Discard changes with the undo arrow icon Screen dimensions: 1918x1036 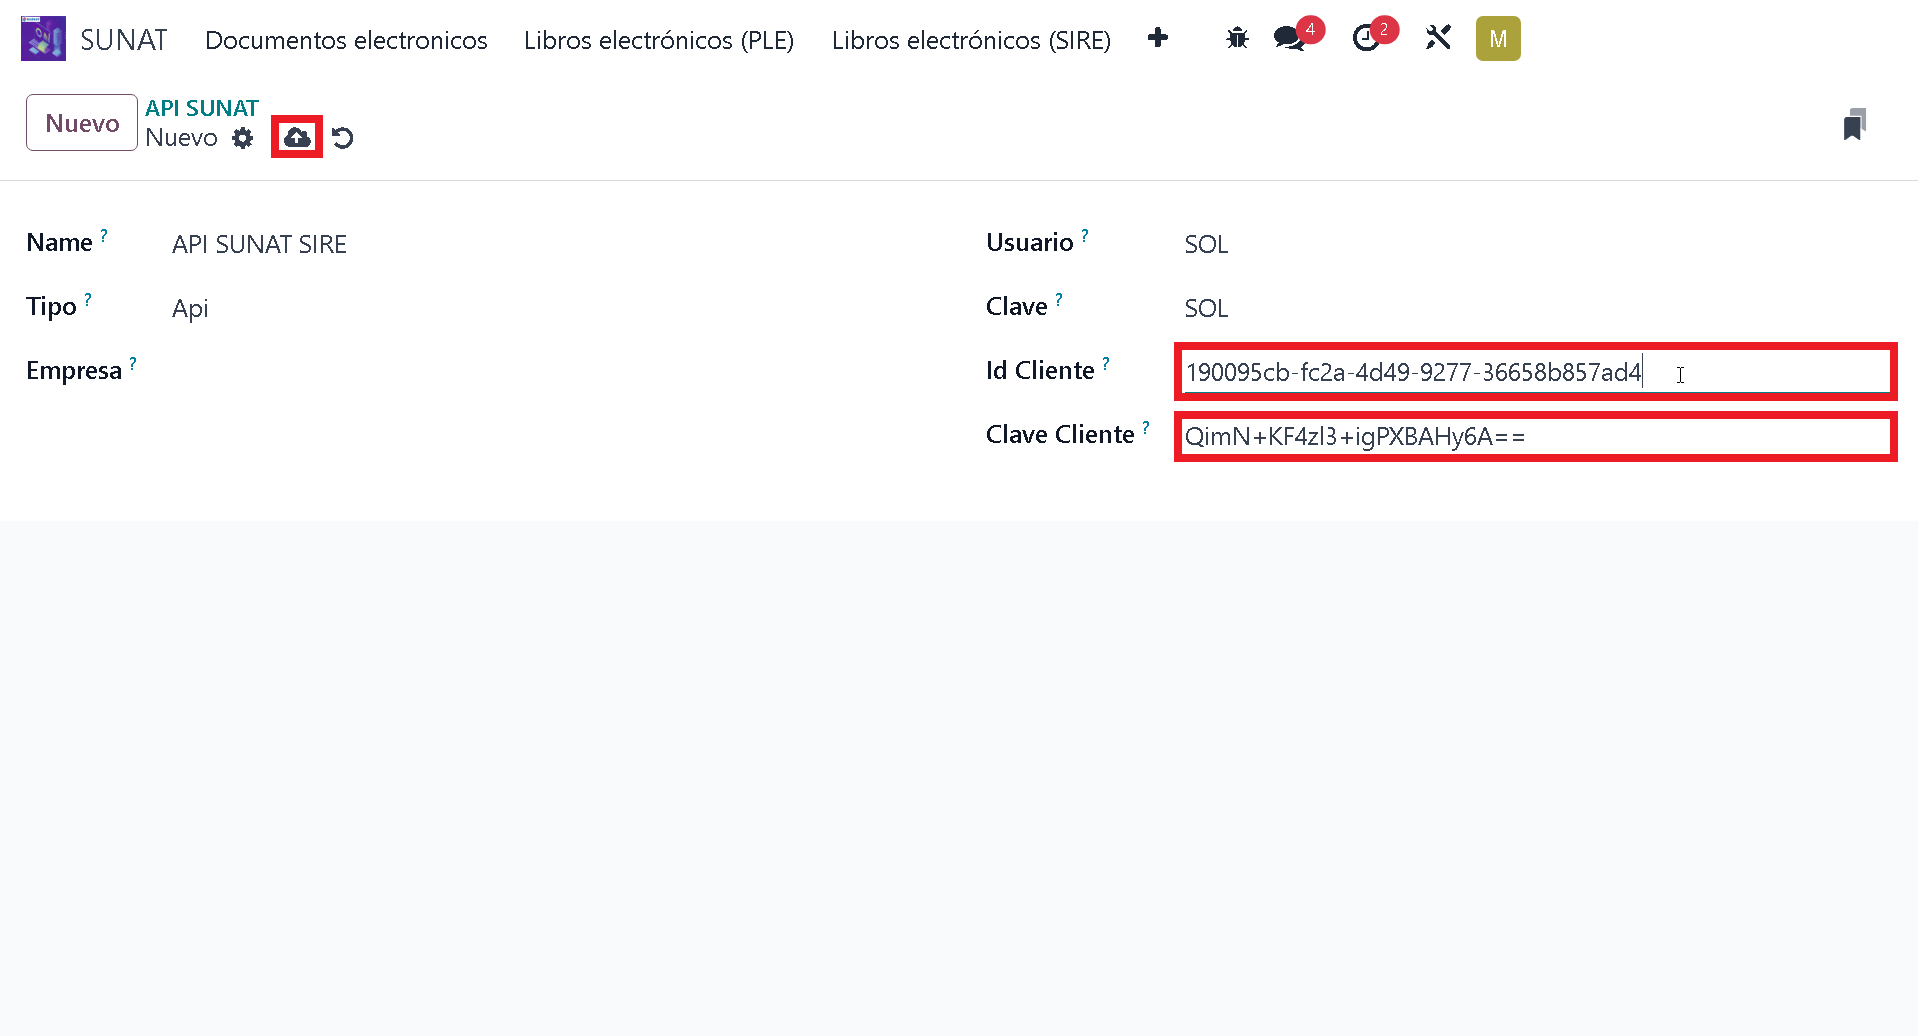343,138
